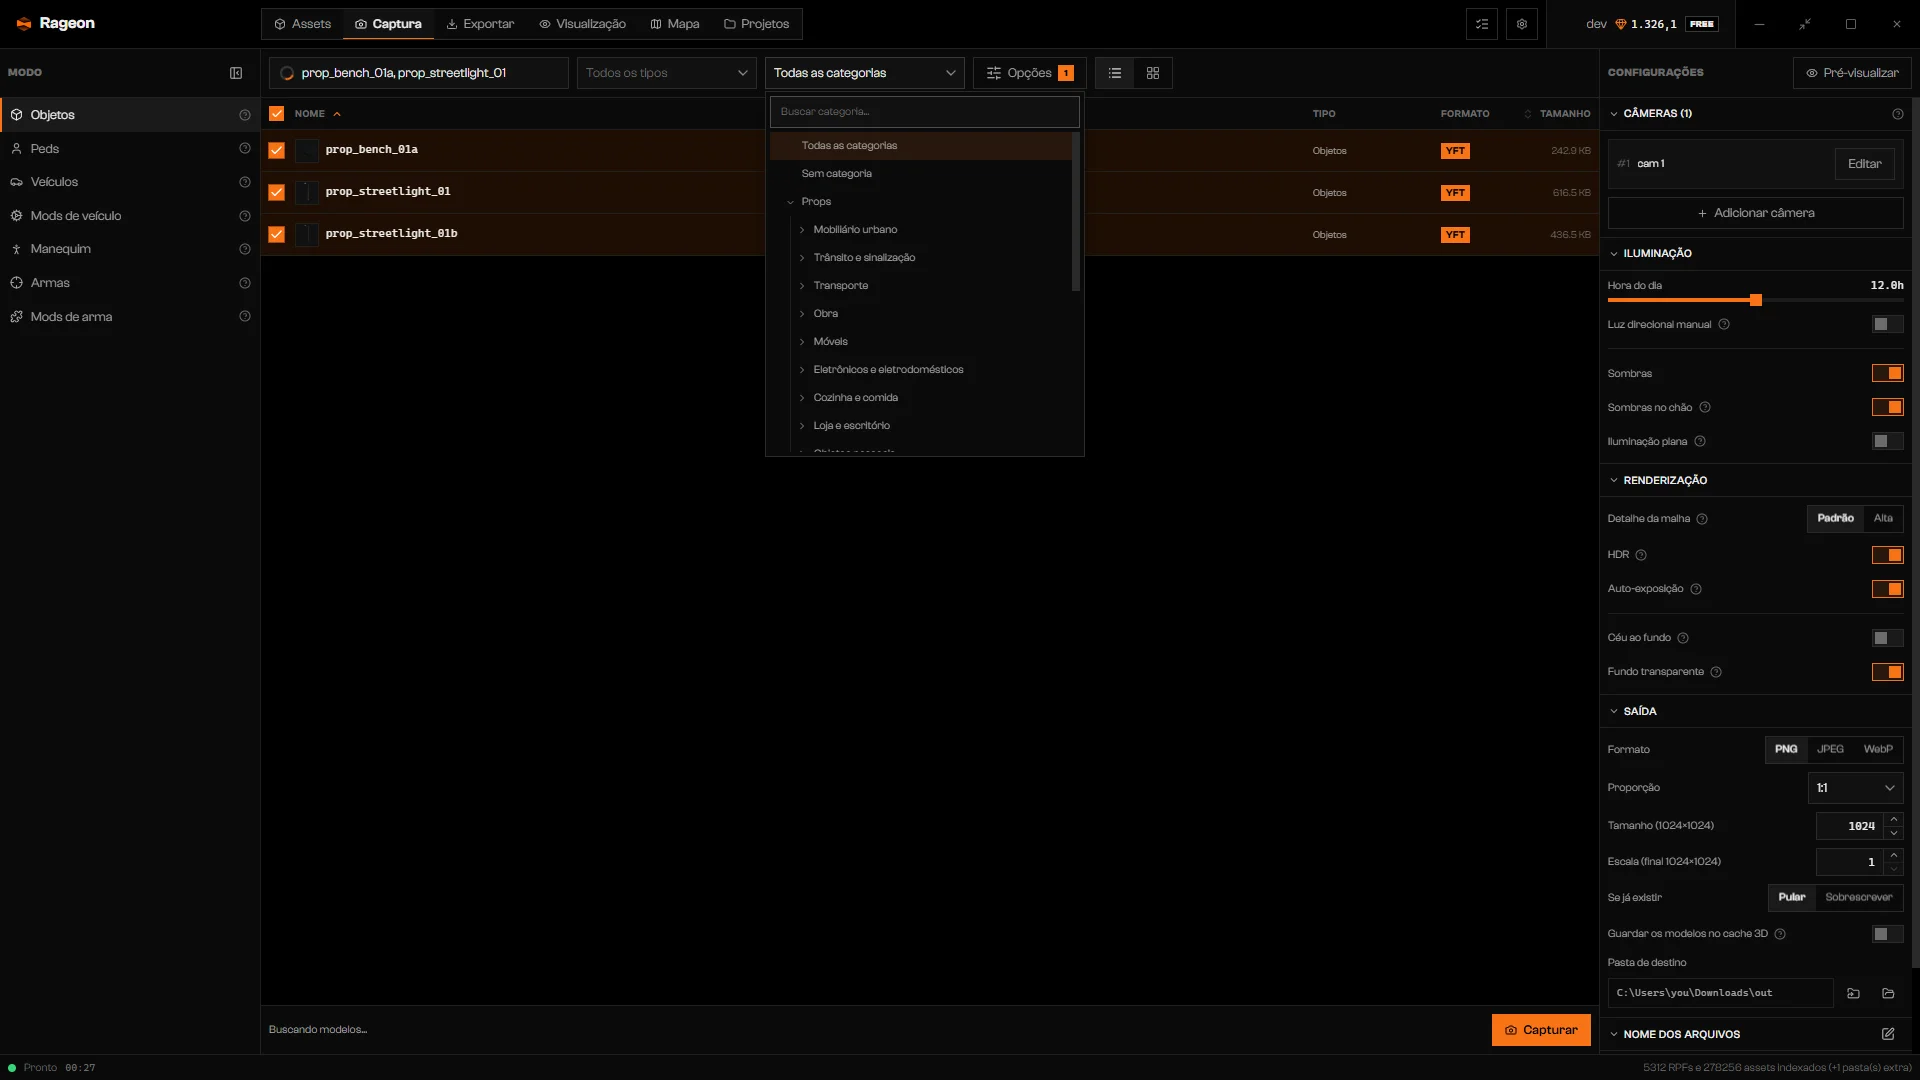This screenshot has width=1920, height=1080.
Task: Expand the Mobiliário urbano category
Action: point(802,230)
